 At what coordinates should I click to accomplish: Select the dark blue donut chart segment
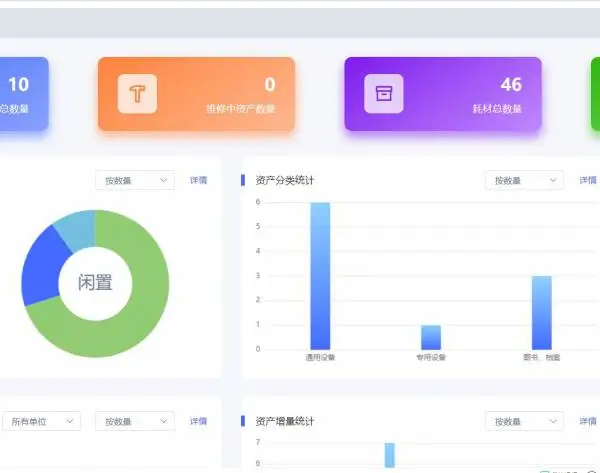(42, 270)
